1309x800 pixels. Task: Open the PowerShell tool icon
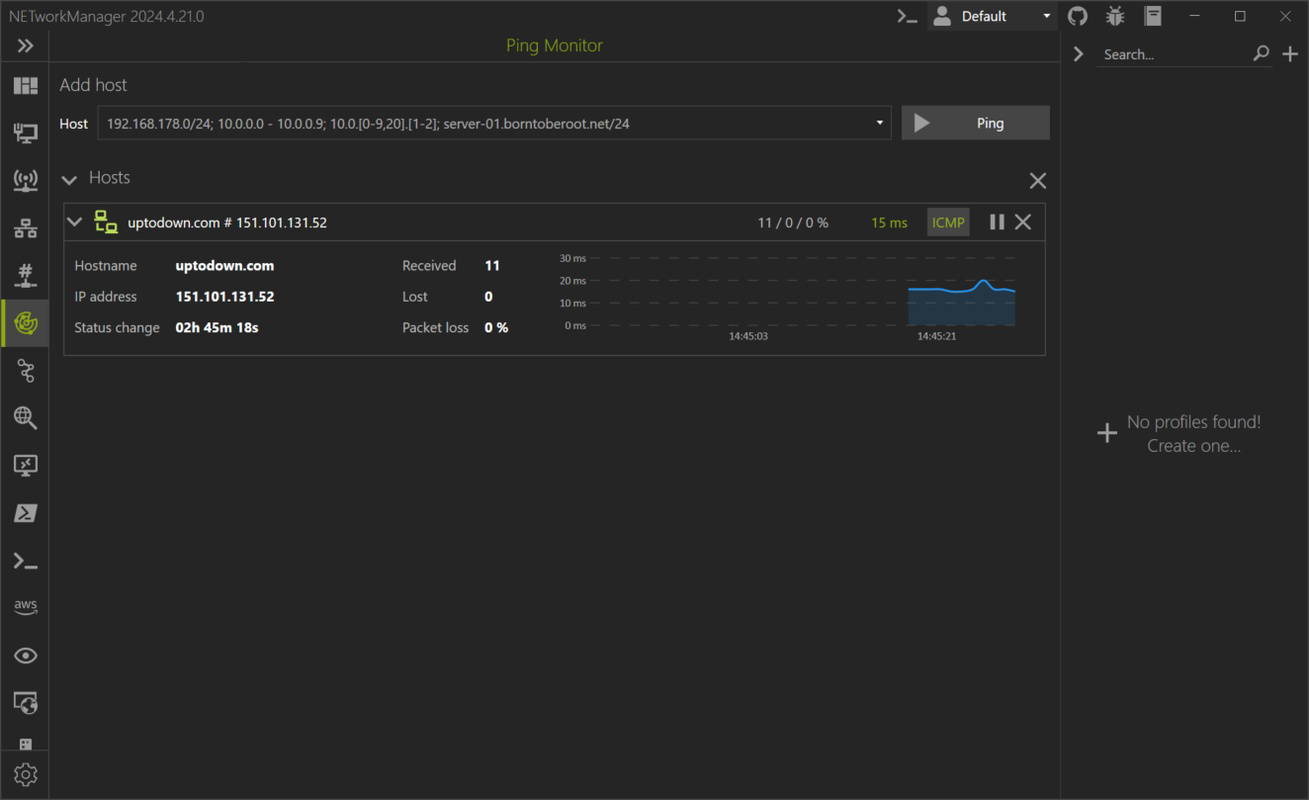[x=25, y=513]
